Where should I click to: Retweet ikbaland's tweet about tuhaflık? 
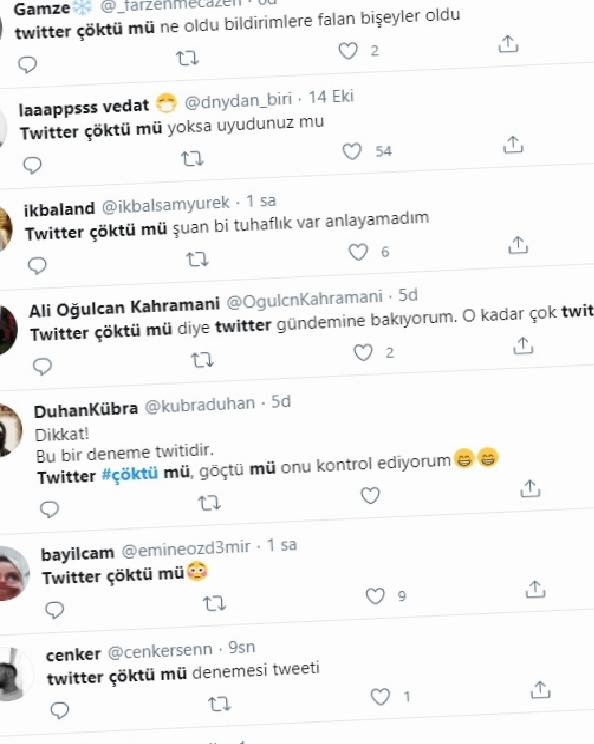pos(197,259)
